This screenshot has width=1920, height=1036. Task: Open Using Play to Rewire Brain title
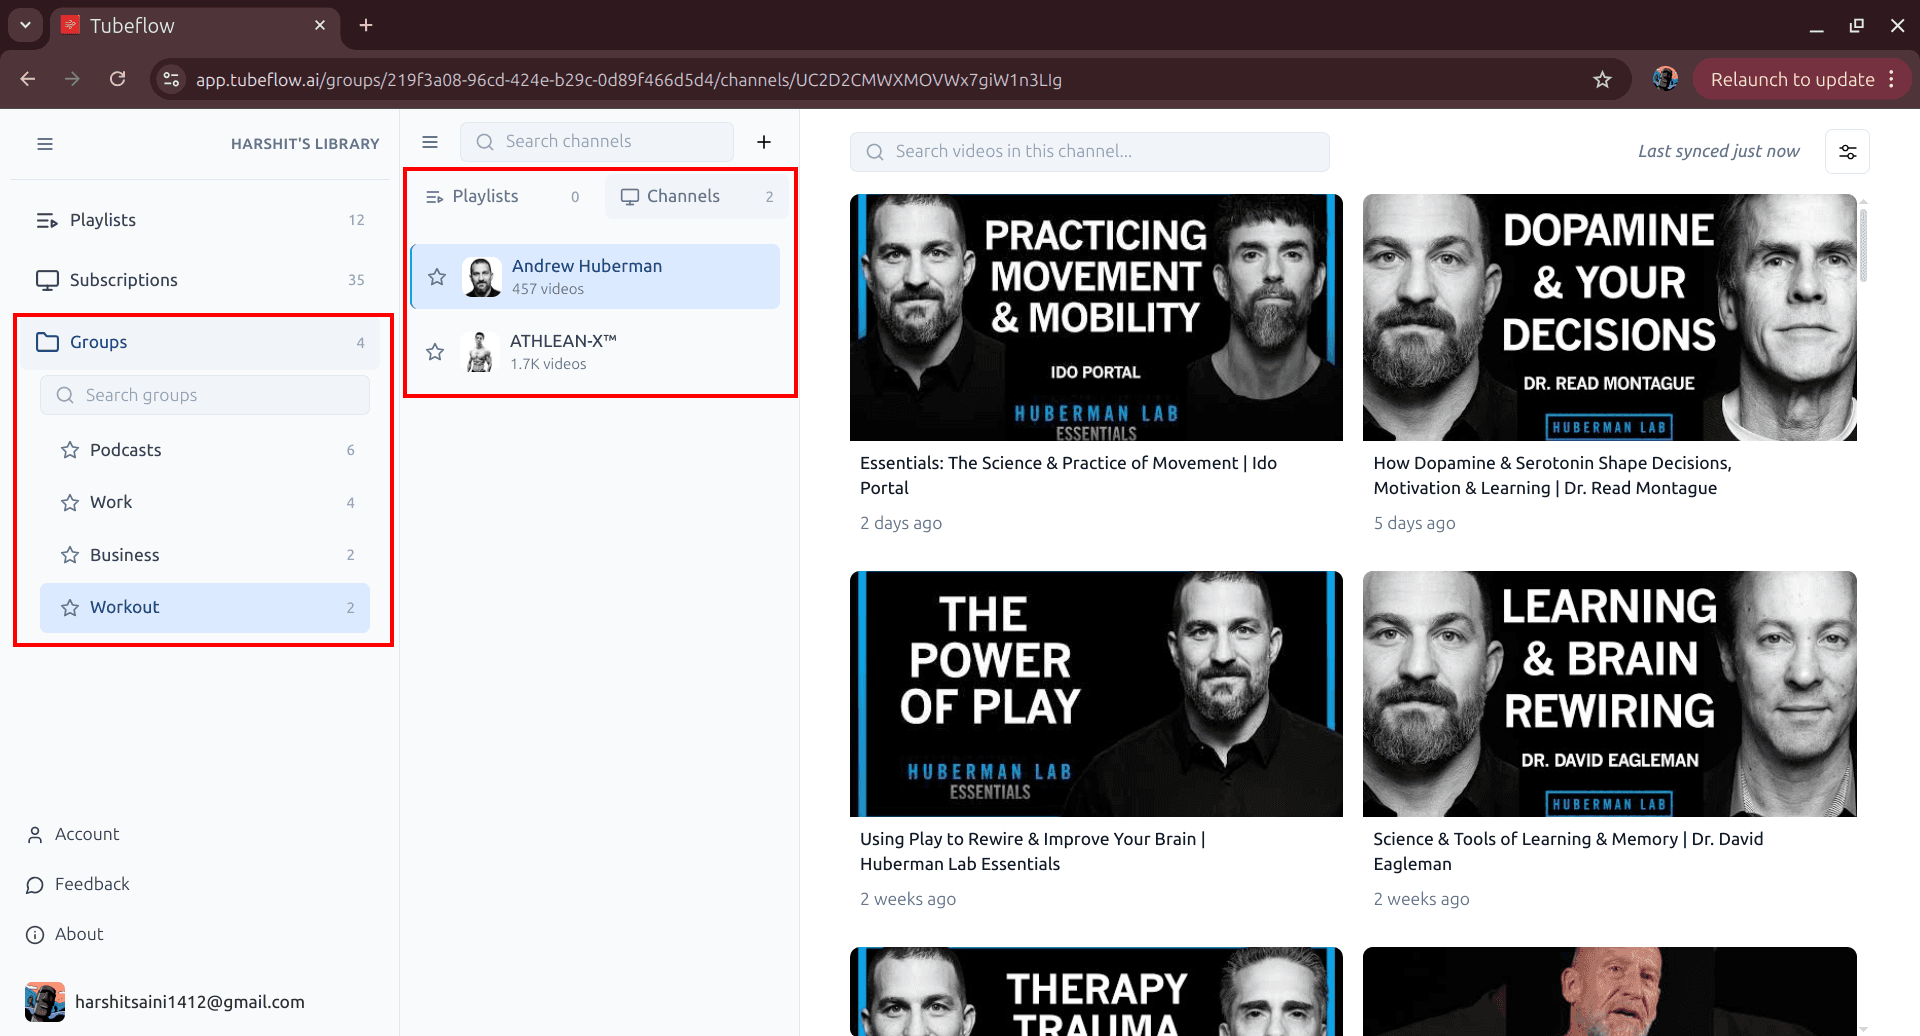[1032, 852]
